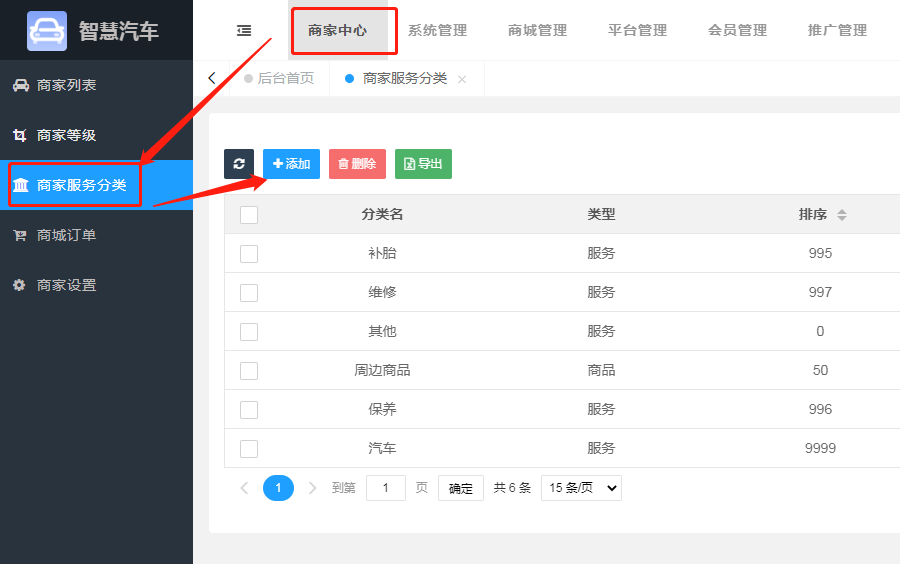
Task: Select page 1 in pagination
Action: (278, 488)
